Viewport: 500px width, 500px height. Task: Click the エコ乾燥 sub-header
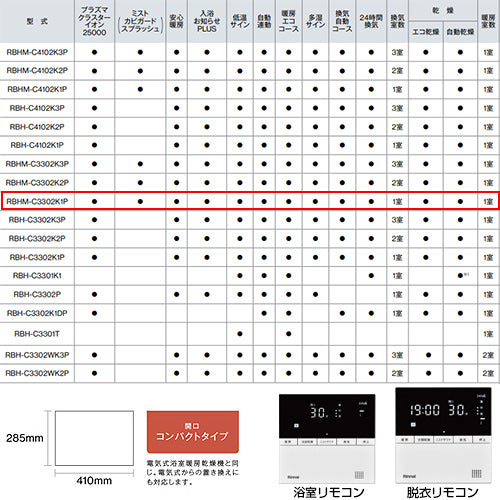point(426,32)
